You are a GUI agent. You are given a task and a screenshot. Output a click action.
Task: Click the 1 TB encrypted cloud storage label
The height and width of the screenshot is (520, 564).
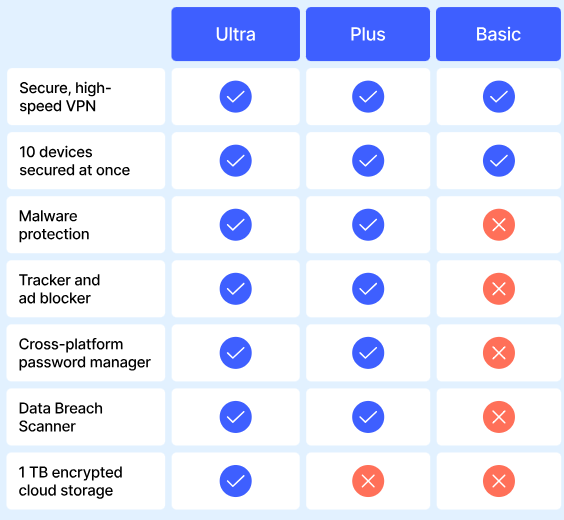70,481
